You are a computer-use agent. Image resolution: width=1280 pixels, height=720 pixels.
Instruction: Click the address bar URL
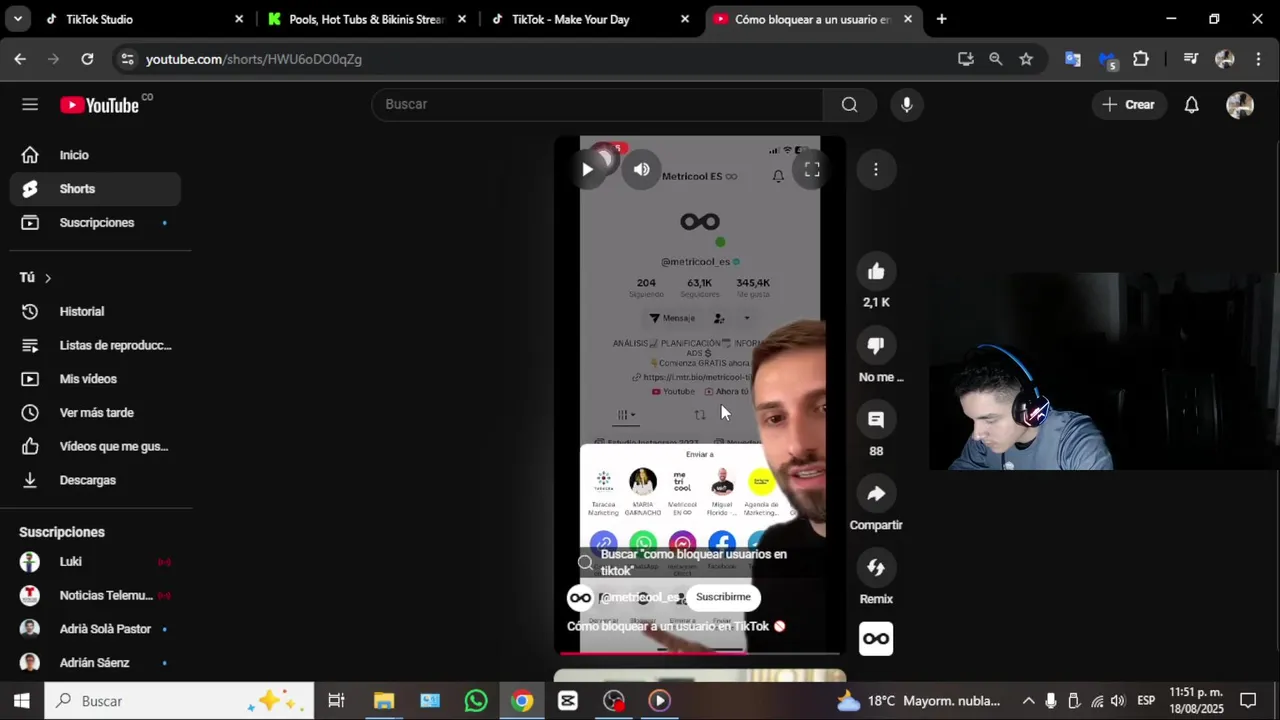(254, 59)
